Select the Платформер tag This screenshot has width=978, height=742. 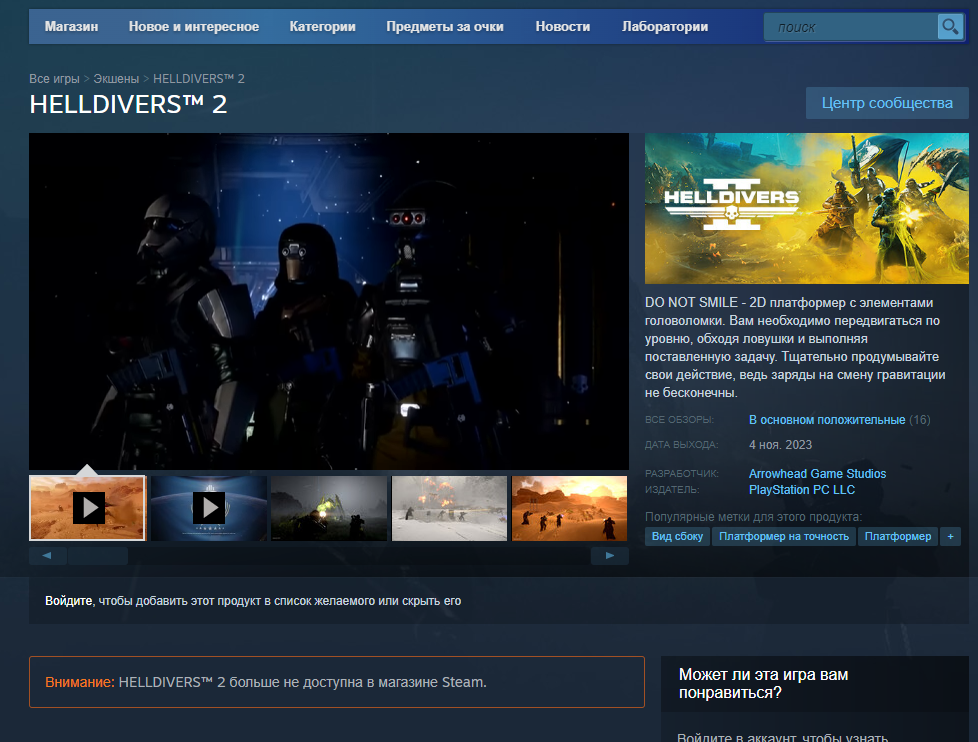(898, 536)
